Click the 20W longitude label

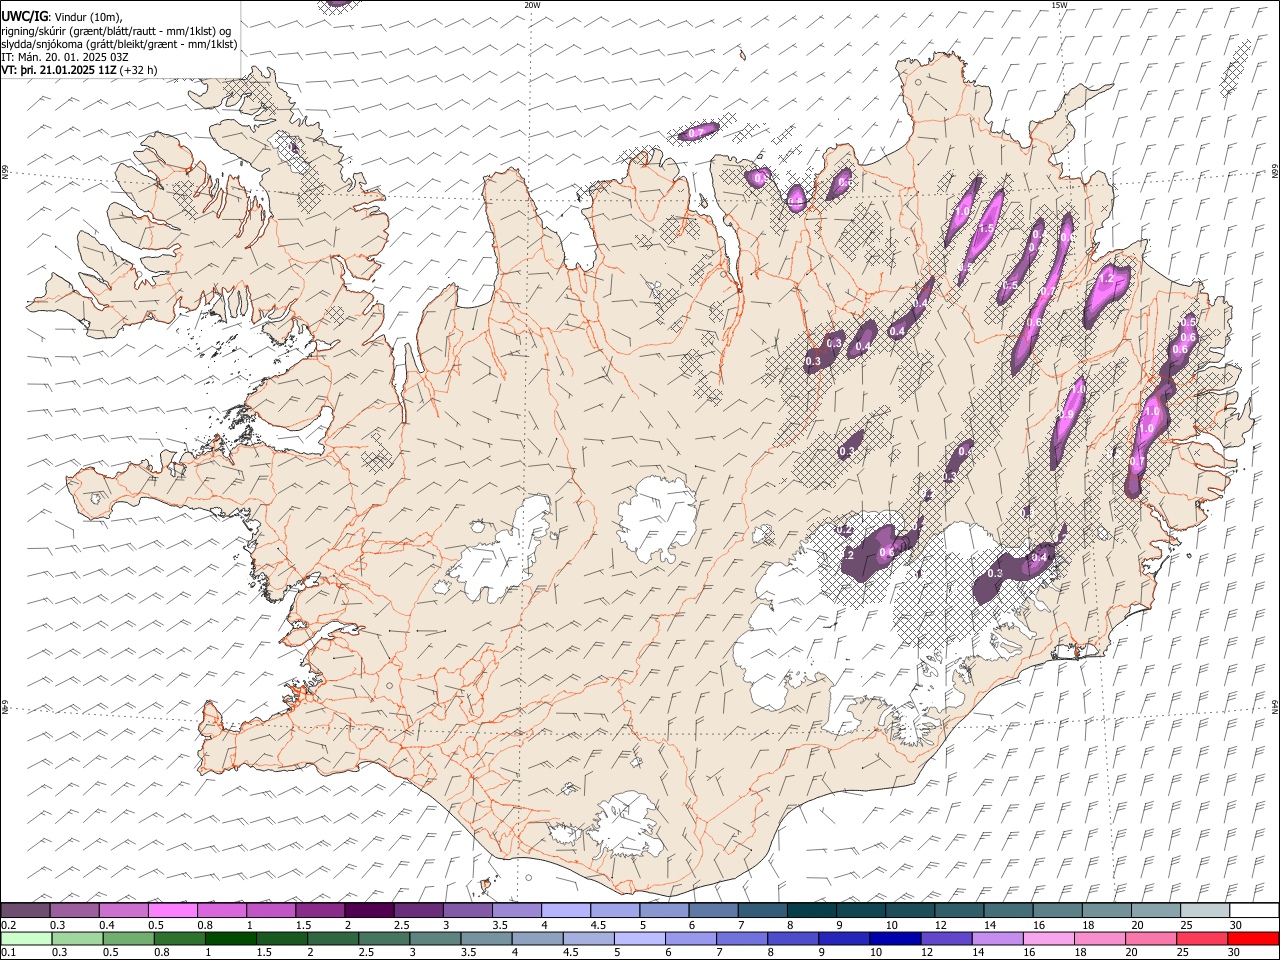click(x=532, y=5)
